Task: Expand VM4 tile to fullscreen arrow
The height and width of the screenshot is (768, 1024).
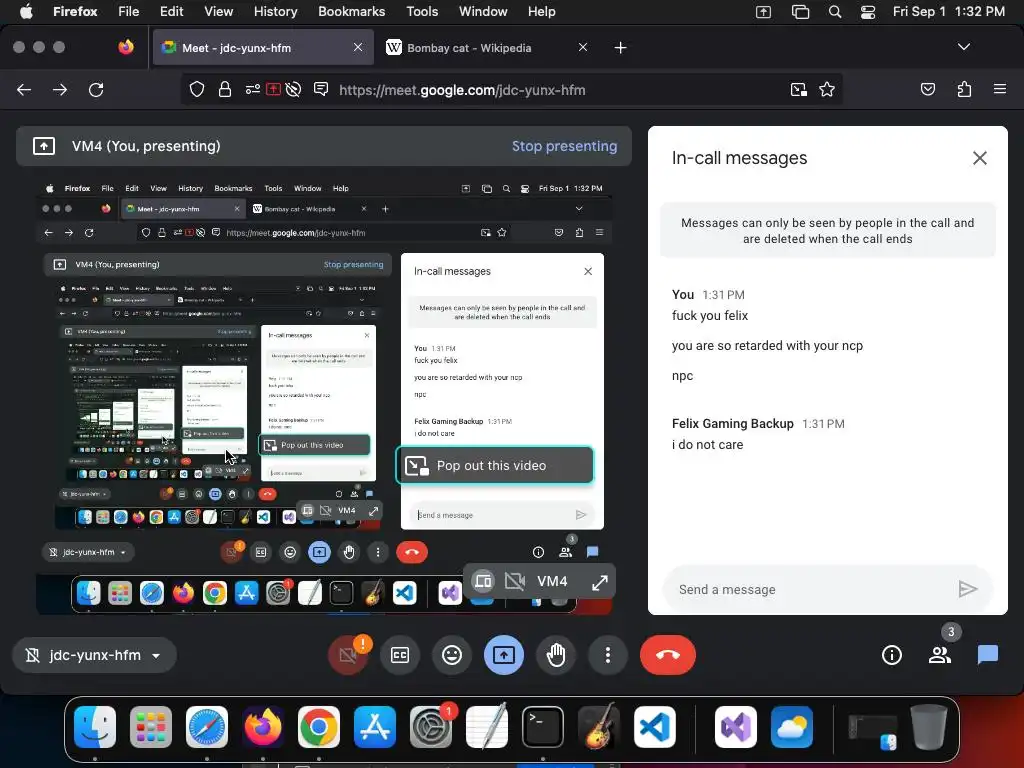Action: point(600,582)
